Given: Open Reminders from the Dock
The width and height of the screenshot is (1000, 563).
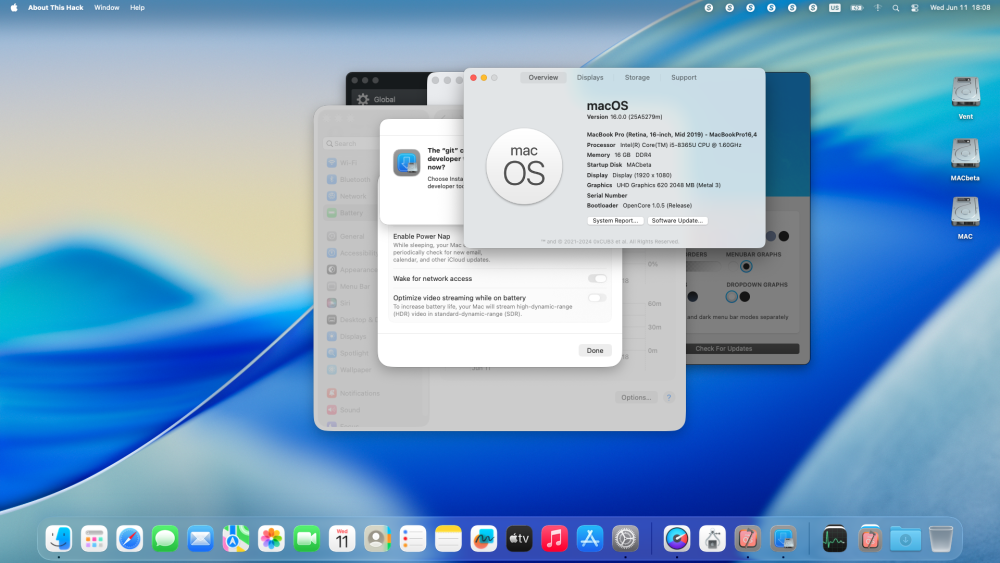Looking at the screenshot, I should coord(413,539).
